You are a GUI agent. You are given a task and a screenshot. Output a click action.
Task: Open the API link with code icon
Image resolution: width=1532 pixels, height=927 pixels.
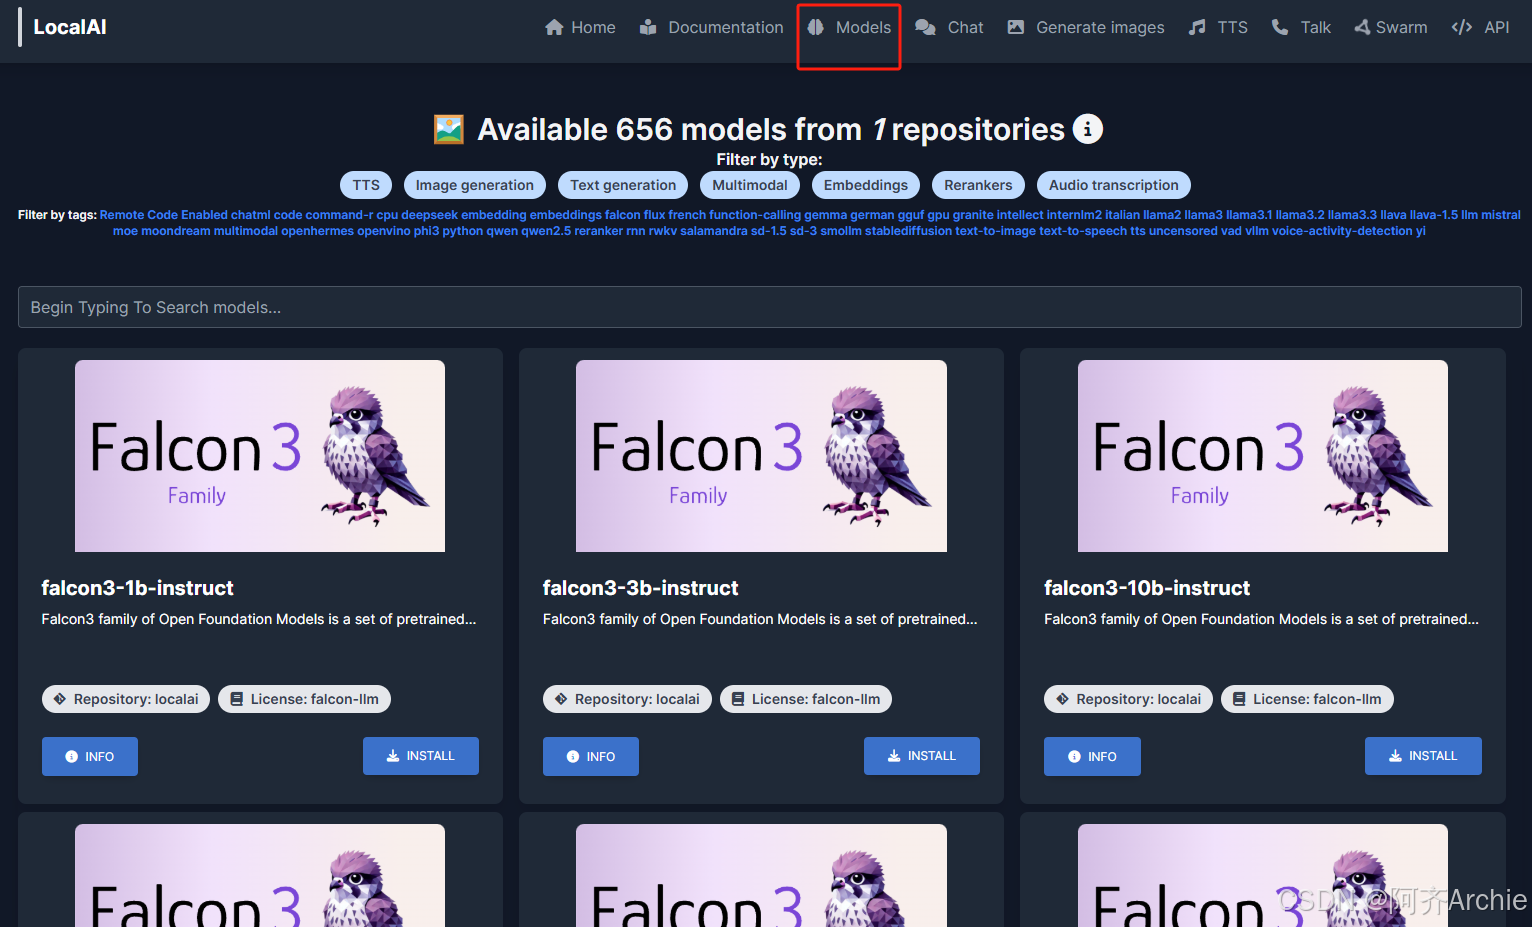click(1480, 27)
